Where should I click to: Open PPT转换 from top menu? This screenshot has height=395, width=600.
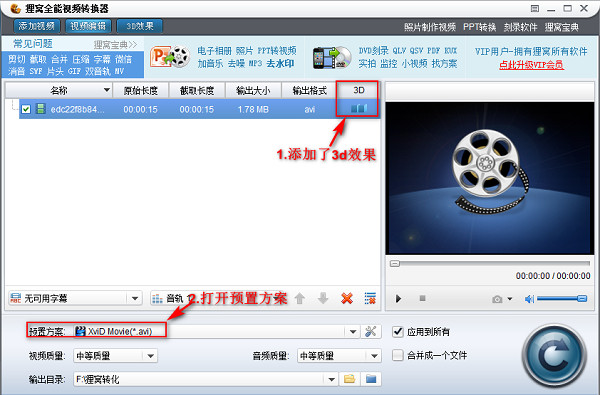[x=479, y=27]
